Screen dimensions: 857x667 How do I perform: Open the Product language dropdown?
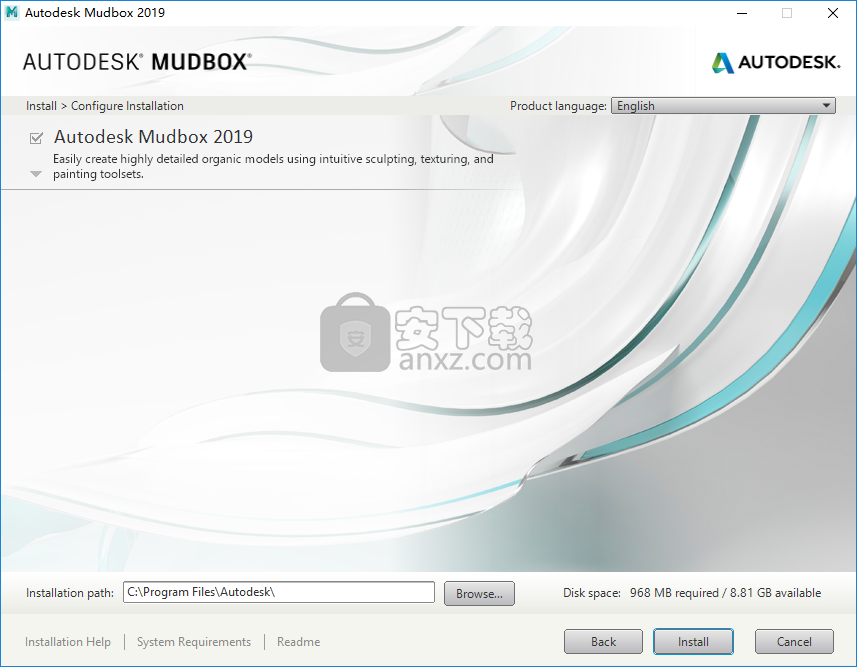[x=723, y=106]
